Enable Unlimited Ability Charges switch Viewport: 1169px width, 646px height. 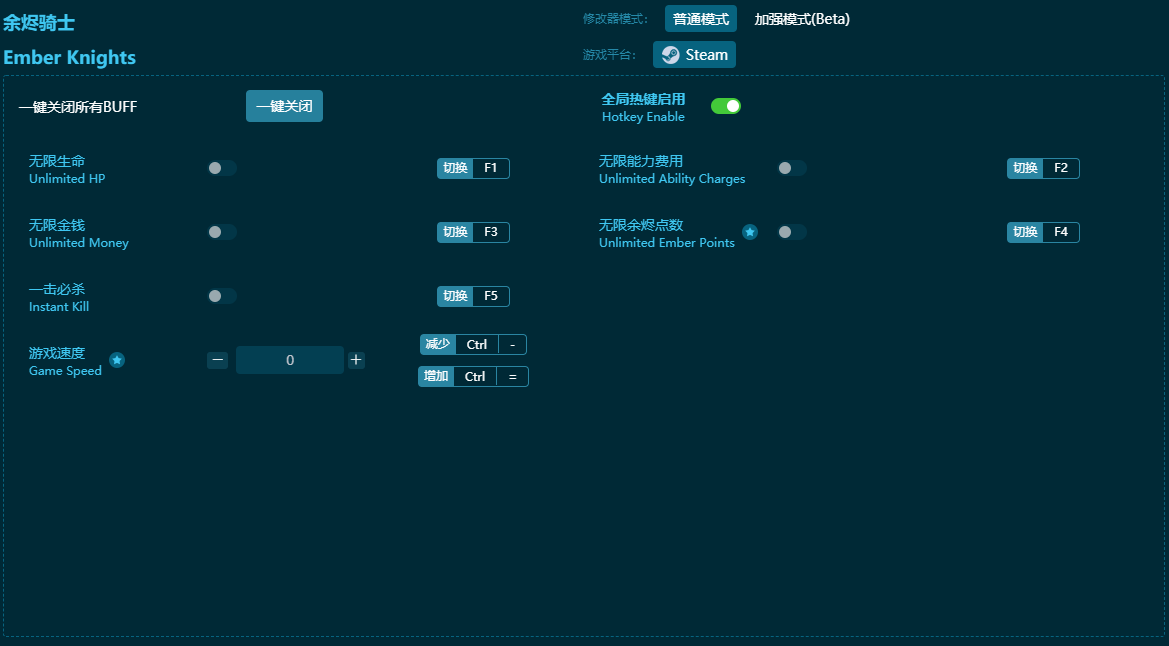(x=792, y=168)
